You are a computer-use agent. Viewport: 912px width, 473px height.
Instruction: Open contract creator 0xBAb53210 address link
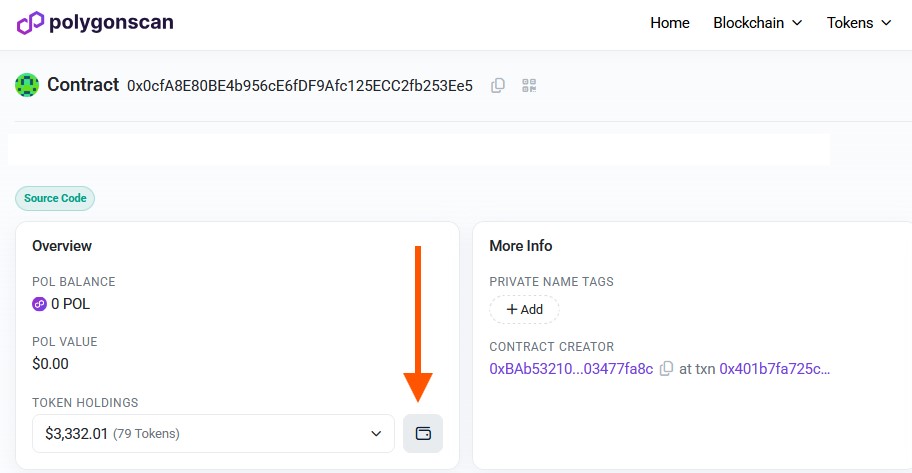point(570,369)
